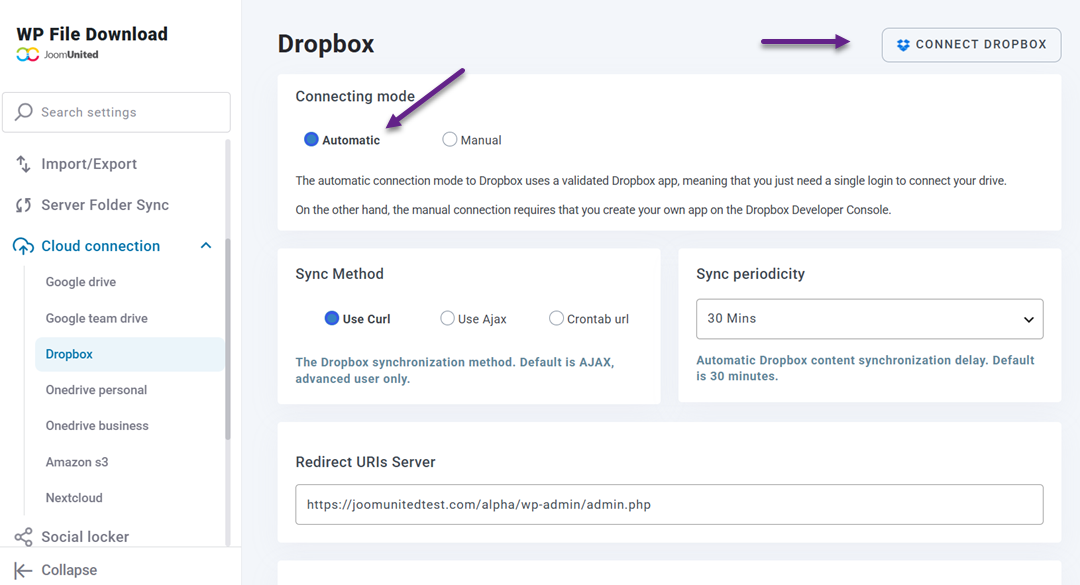Open Import/Export settings

click(89, 164)
